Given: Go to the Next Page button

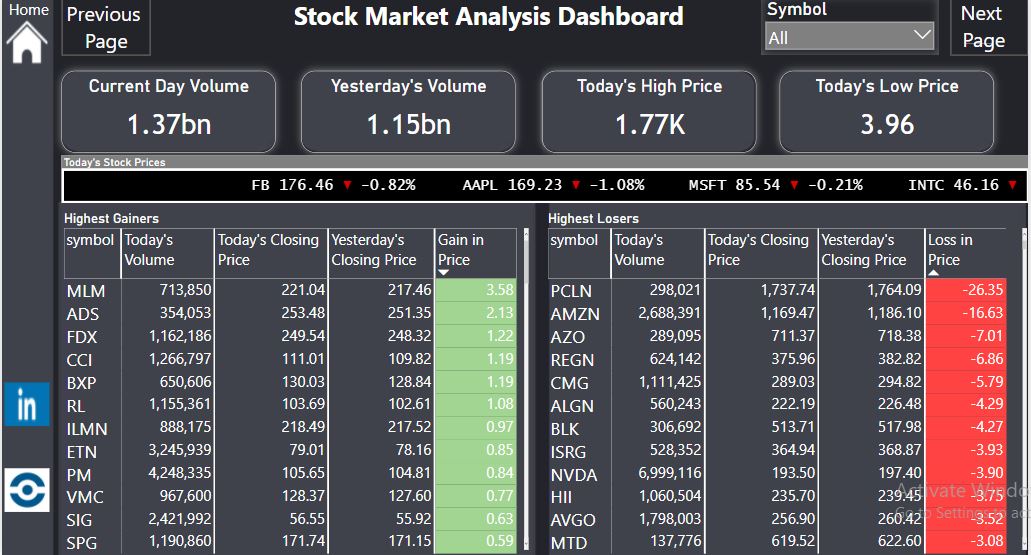Looking at the screenshot, I should click(x=986, y=28).
